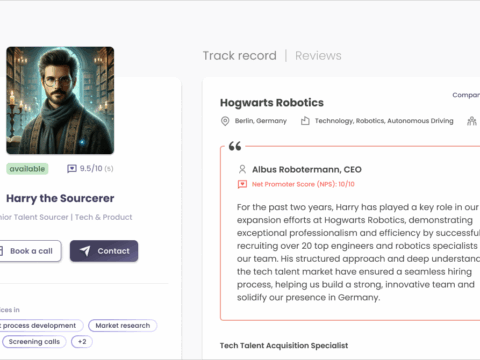480x360 pixels.
Task: Book a call with Harry
Action: pyautogui.click(x=30, y=251)
